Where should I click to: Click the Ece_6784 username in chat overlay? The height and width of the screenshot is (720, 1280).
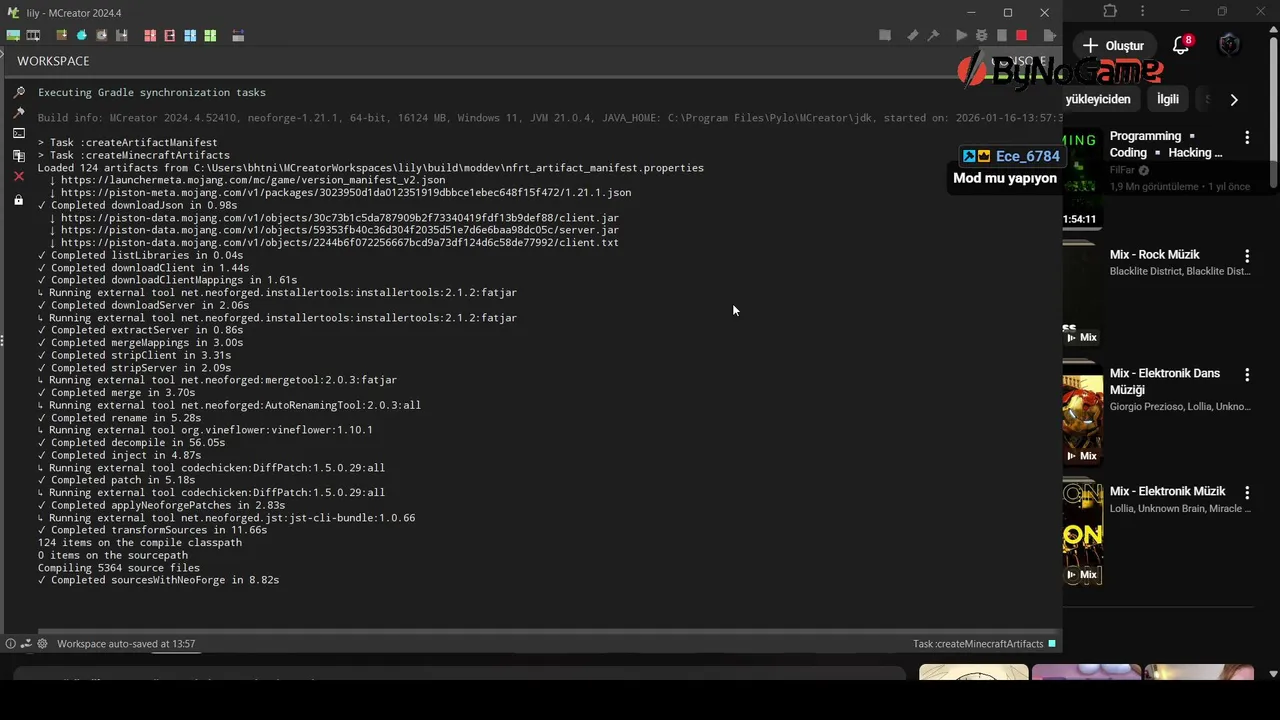[x=1027, y=156]
